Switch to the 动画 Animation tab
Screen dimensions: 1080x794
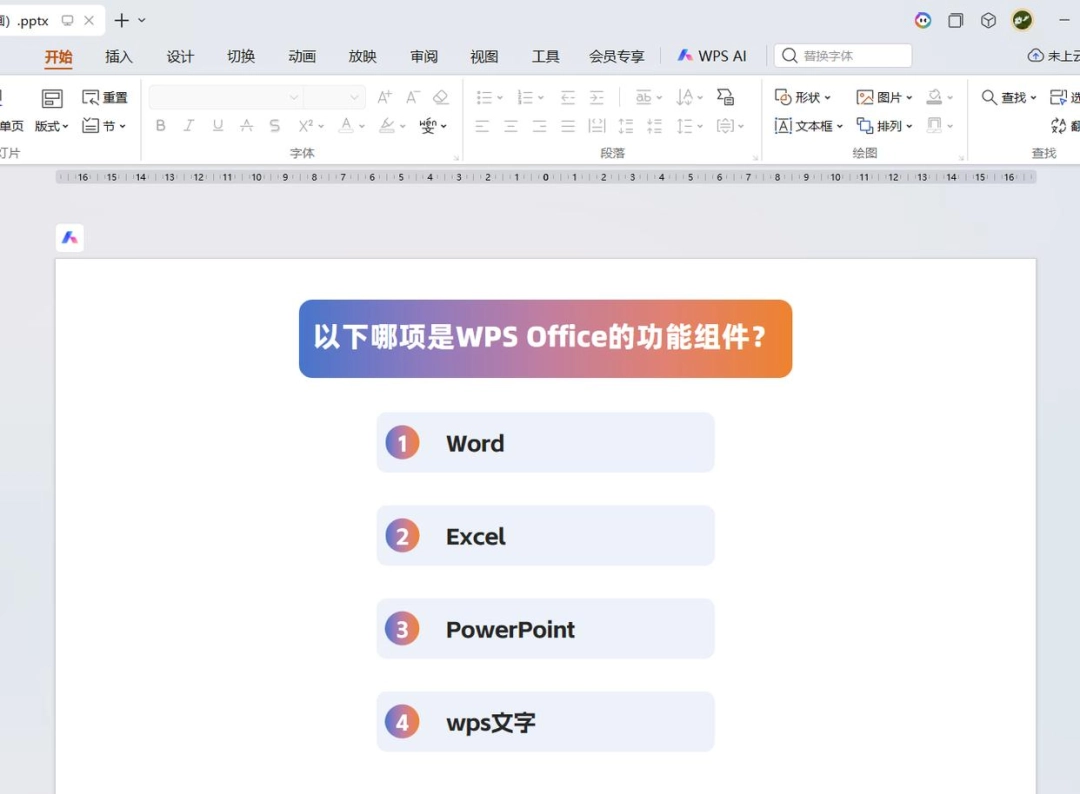click(302, 56)
